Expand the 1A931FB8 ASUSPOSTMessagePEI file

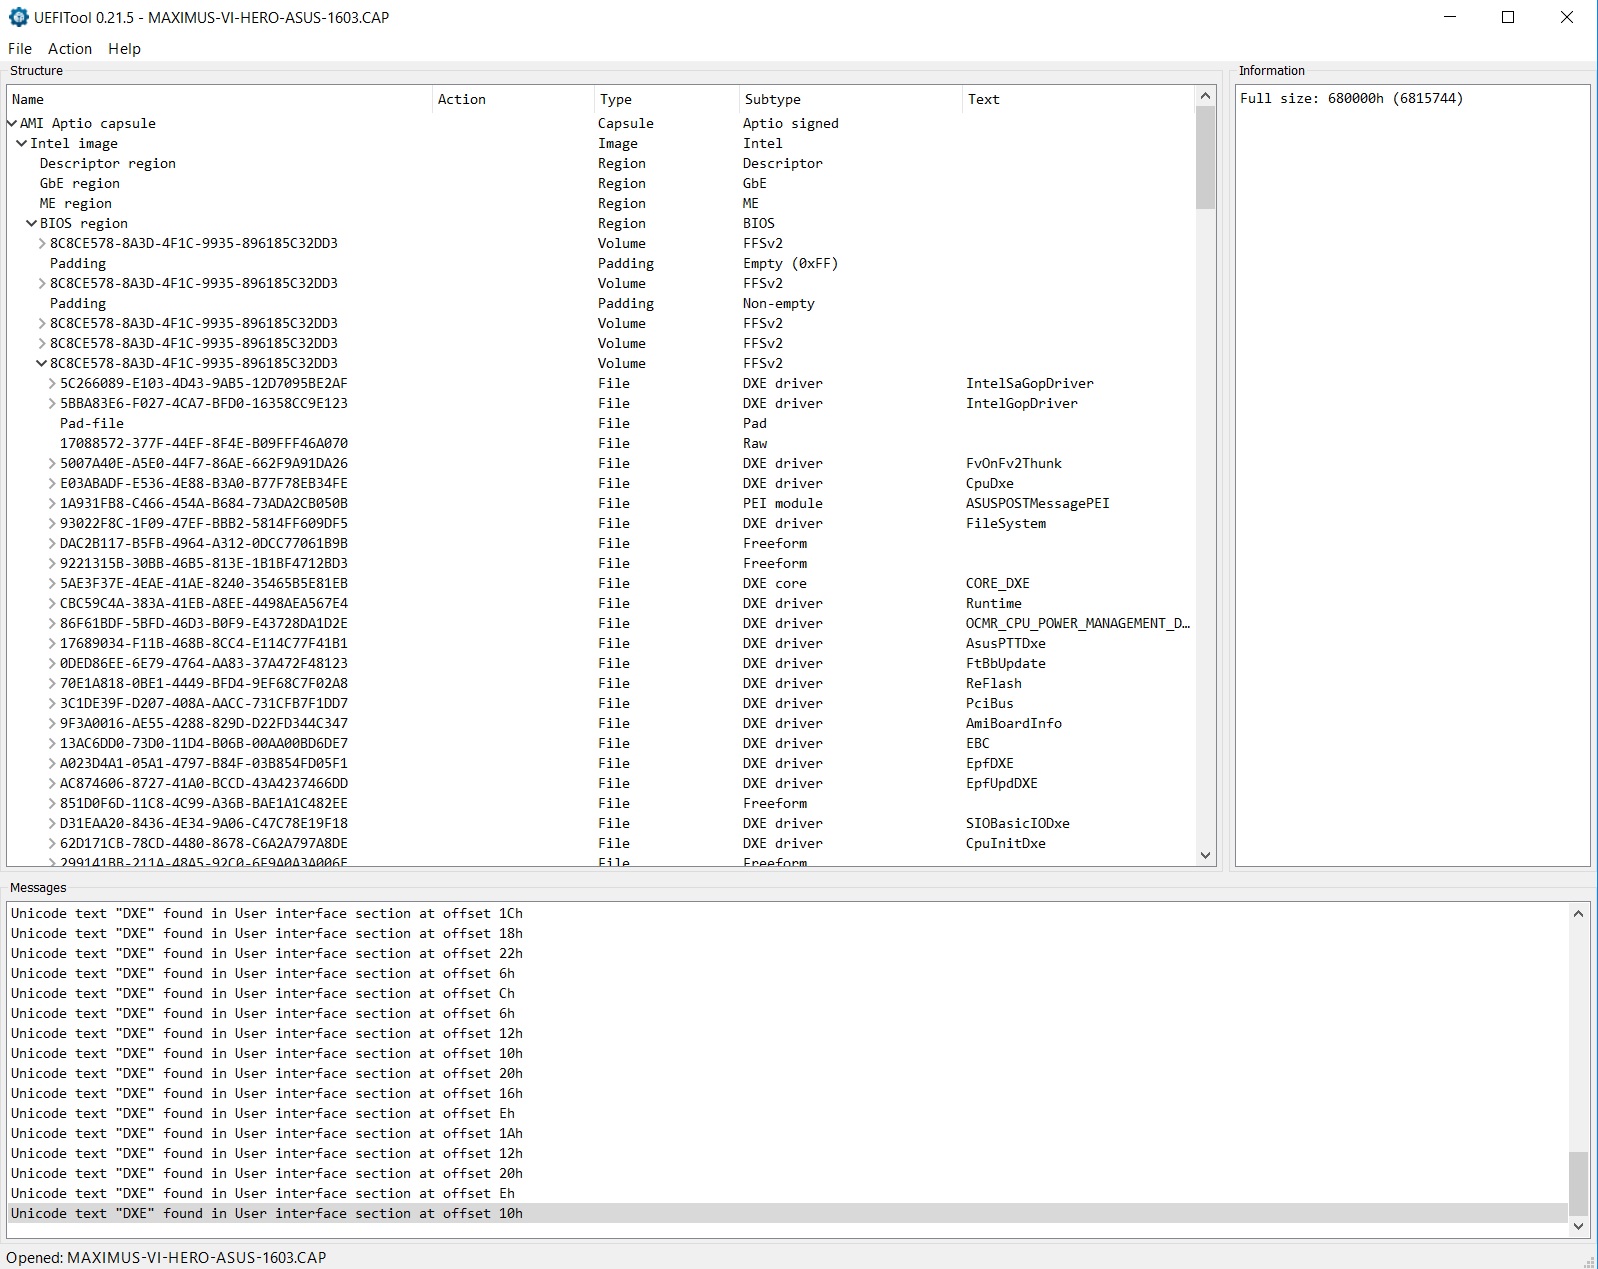52,503
